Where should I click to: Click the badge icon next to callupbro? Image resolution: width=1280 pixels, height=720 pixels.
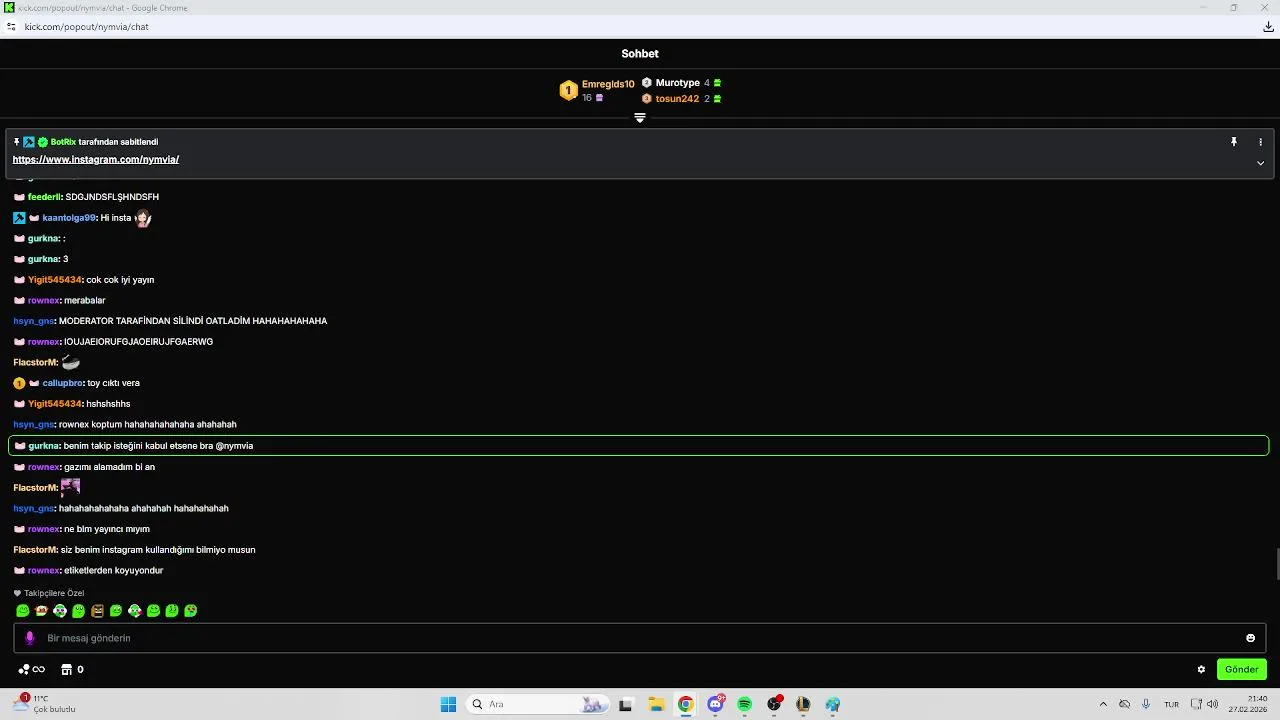coord(19,383)
